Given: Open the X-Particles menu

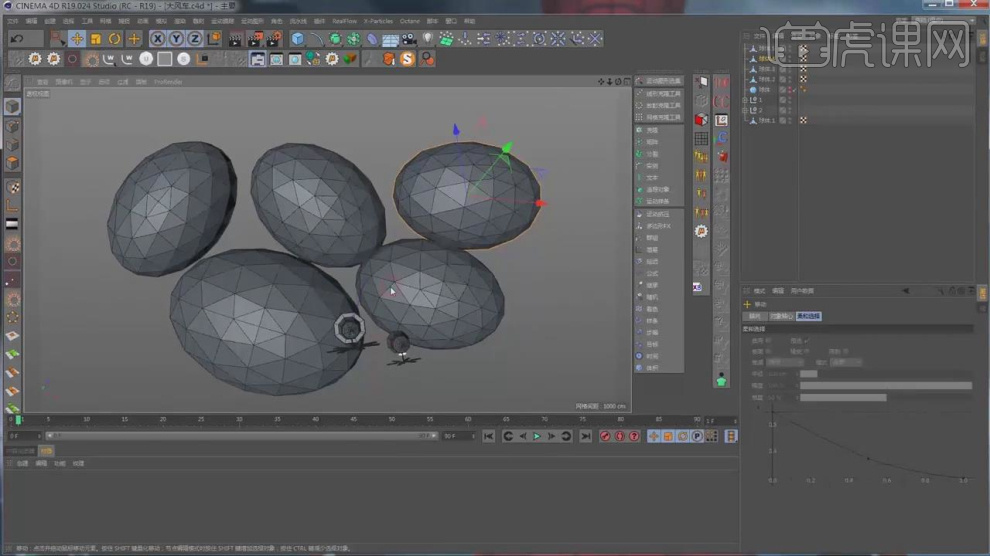Looking at the screenshot, I should click(378, 20).
